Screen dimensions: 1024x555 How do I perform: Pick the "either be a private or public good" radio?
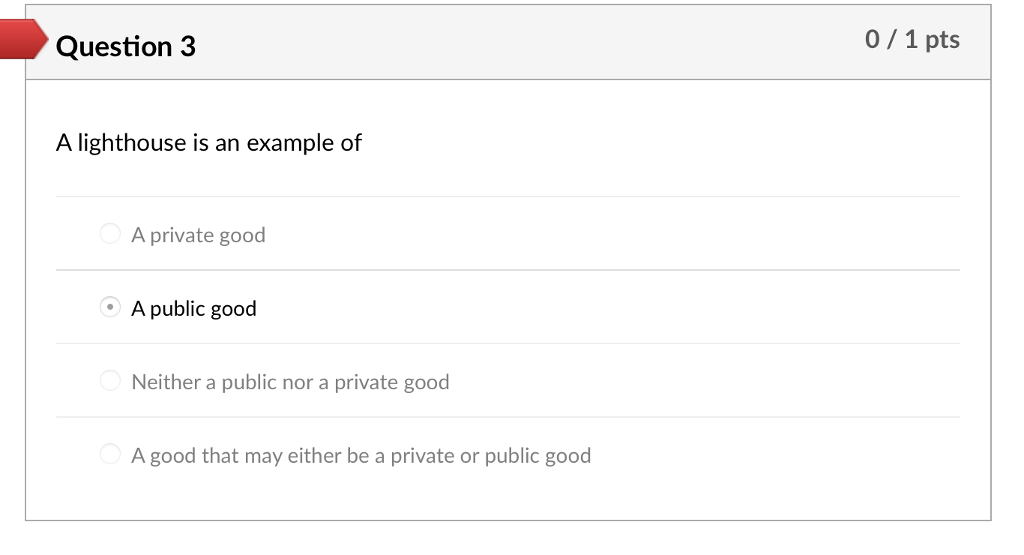point(110,455)
